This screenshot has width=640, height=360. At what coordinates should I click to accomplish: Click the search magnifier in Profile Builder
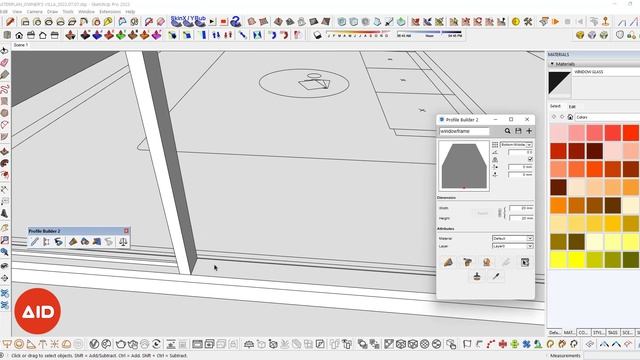pos(507,131)
